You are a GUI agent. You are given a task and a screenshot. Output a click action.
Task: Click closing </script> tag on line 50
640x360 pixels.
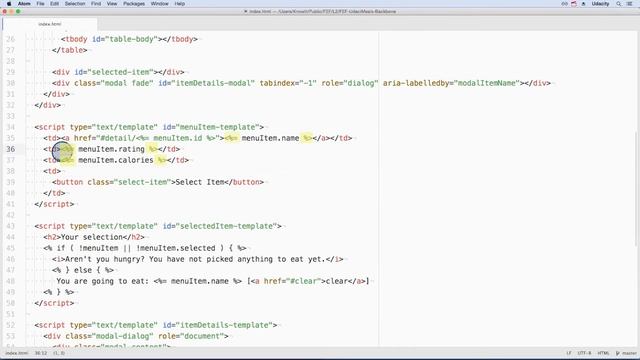pyautogui.click(x=54, y=303)
